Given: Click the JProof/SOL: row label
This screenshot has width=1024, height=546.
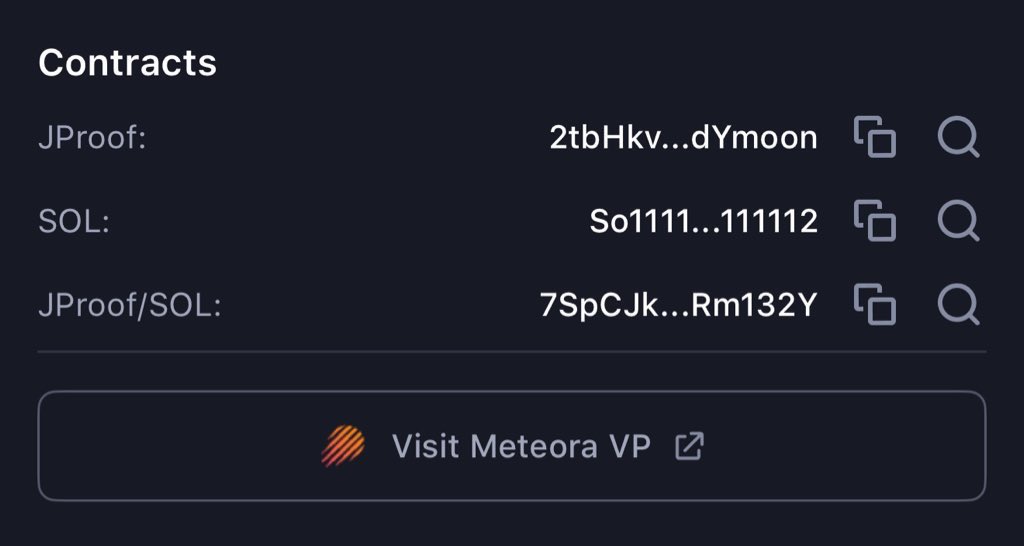Looking at the screenshot, I should [129, 306].
